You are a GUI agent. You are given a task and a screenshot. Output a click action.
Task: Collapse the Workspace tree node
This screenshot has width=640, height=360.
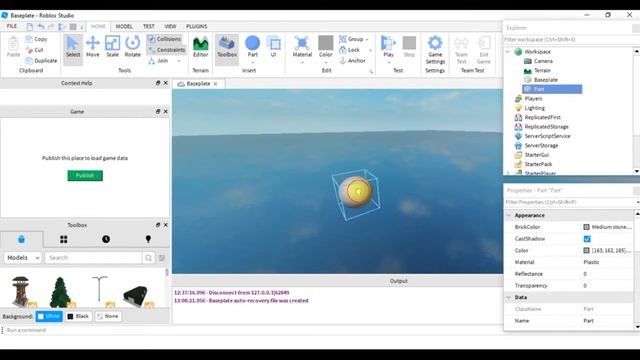click(508, 52)
